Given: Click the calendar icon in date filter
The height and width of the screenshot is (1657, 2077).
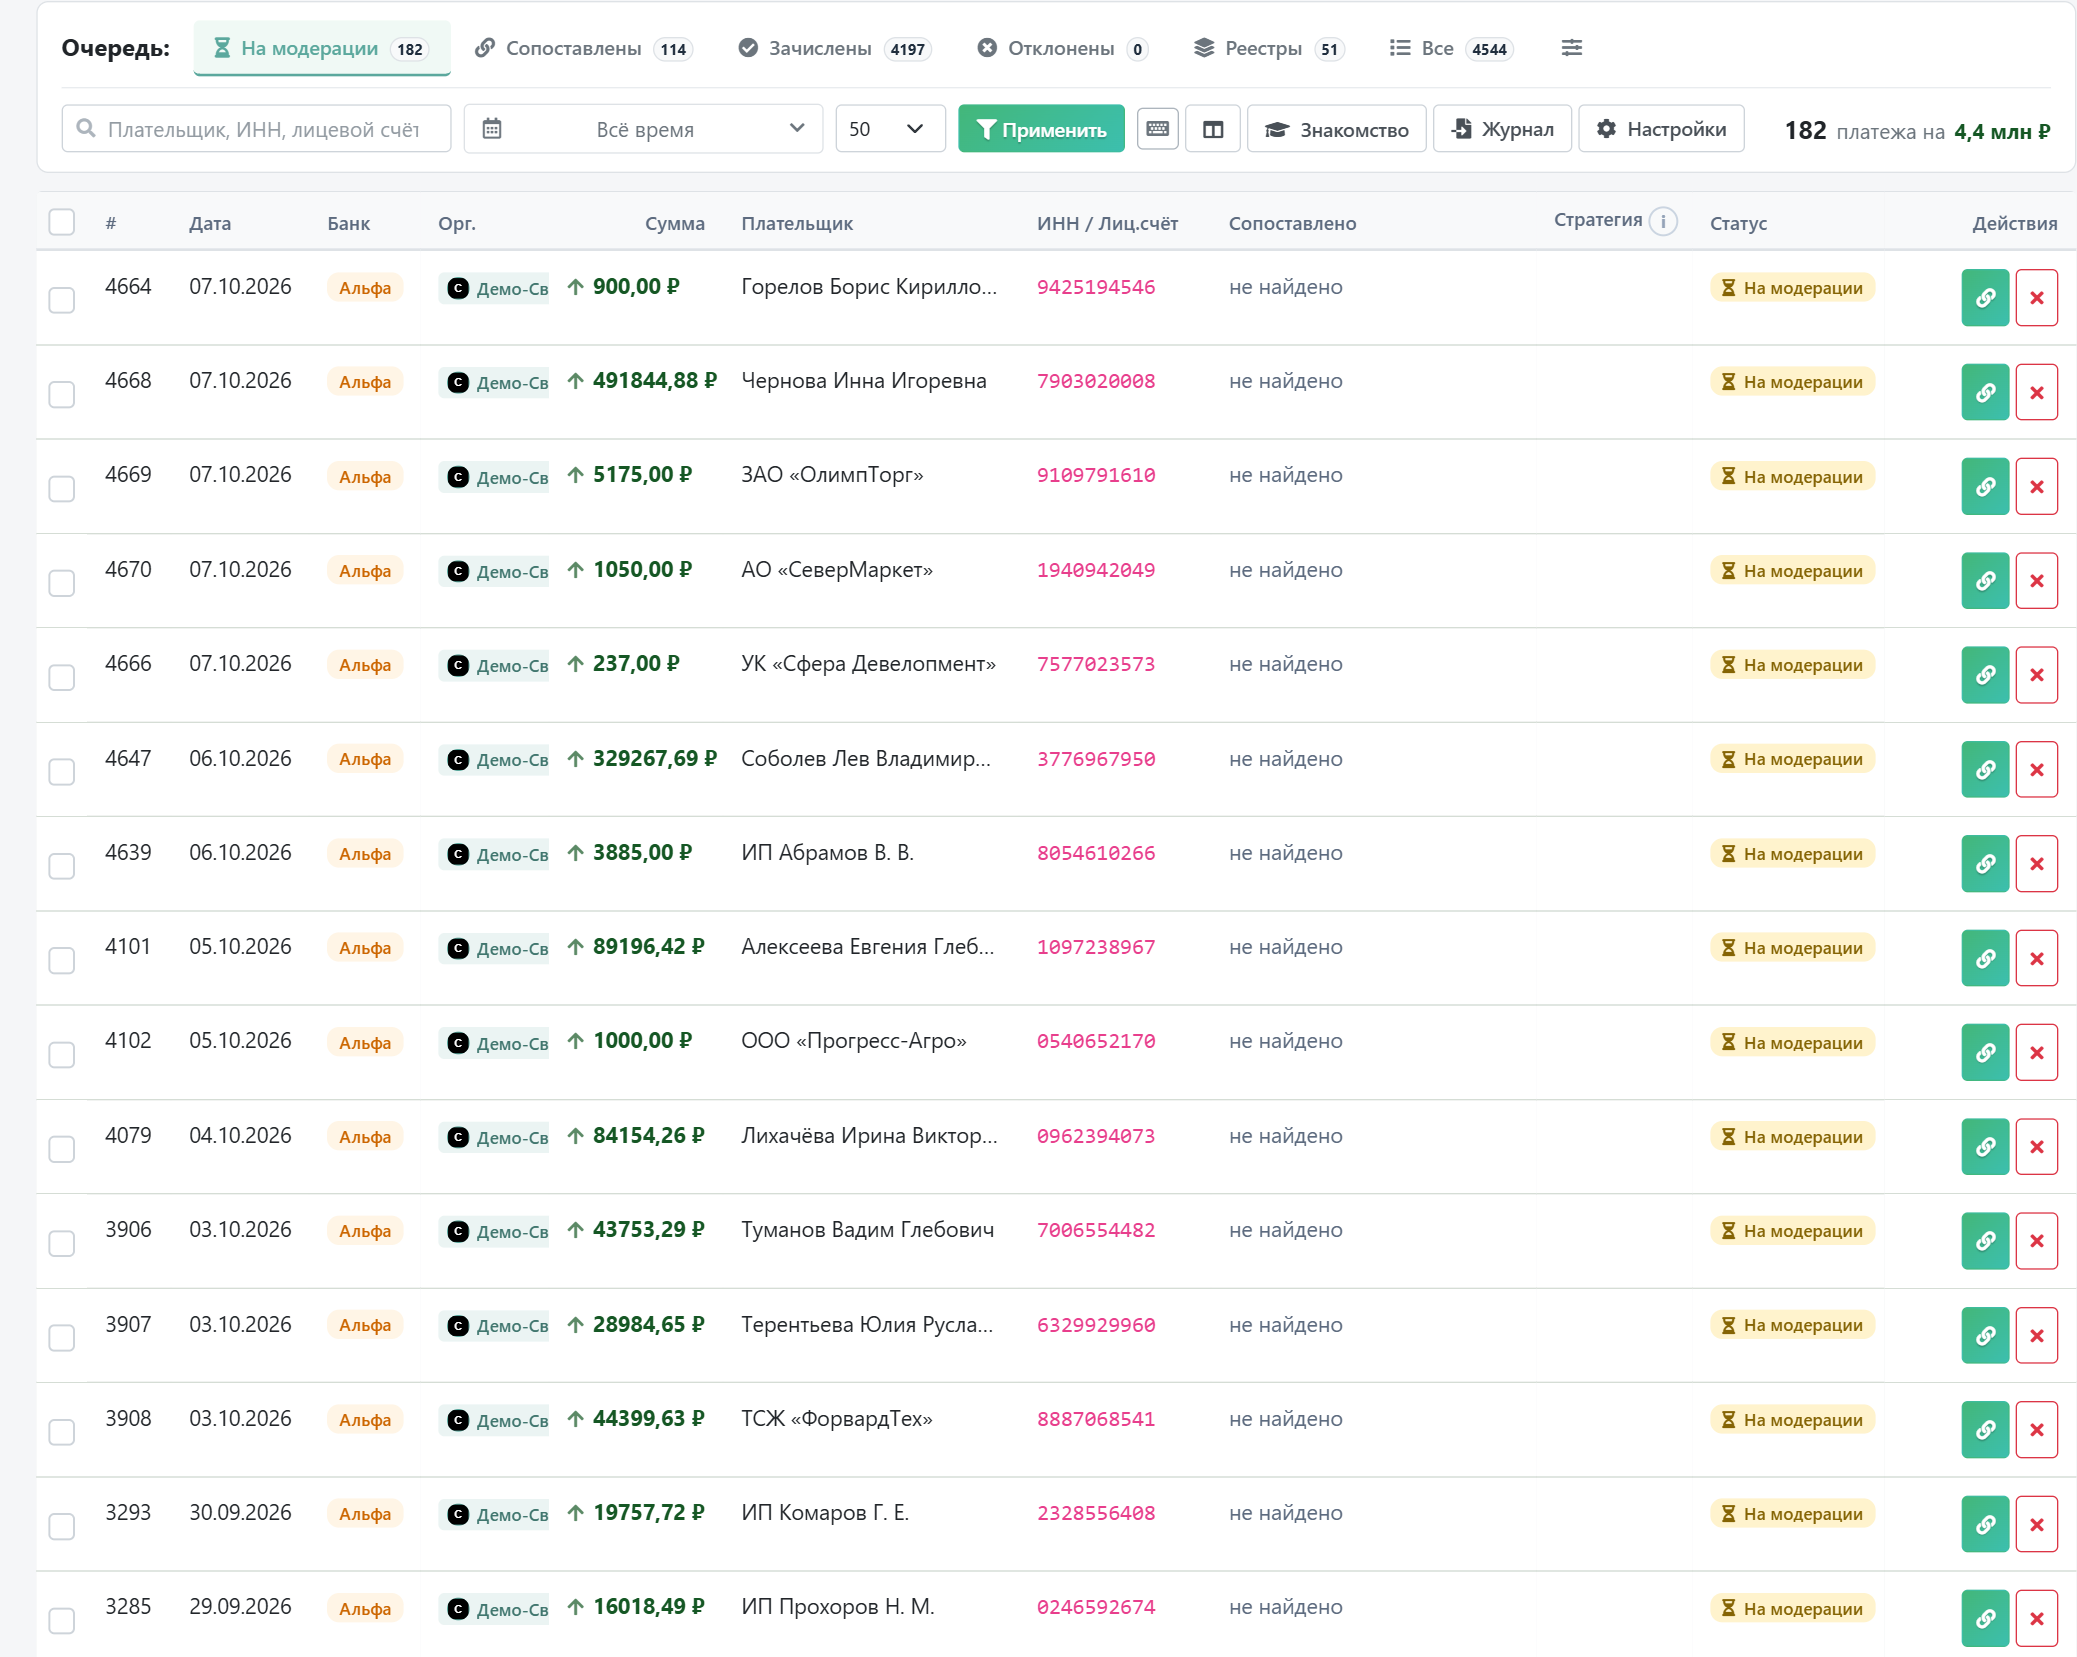Looking at the screenshot, I should click(492, 129).
